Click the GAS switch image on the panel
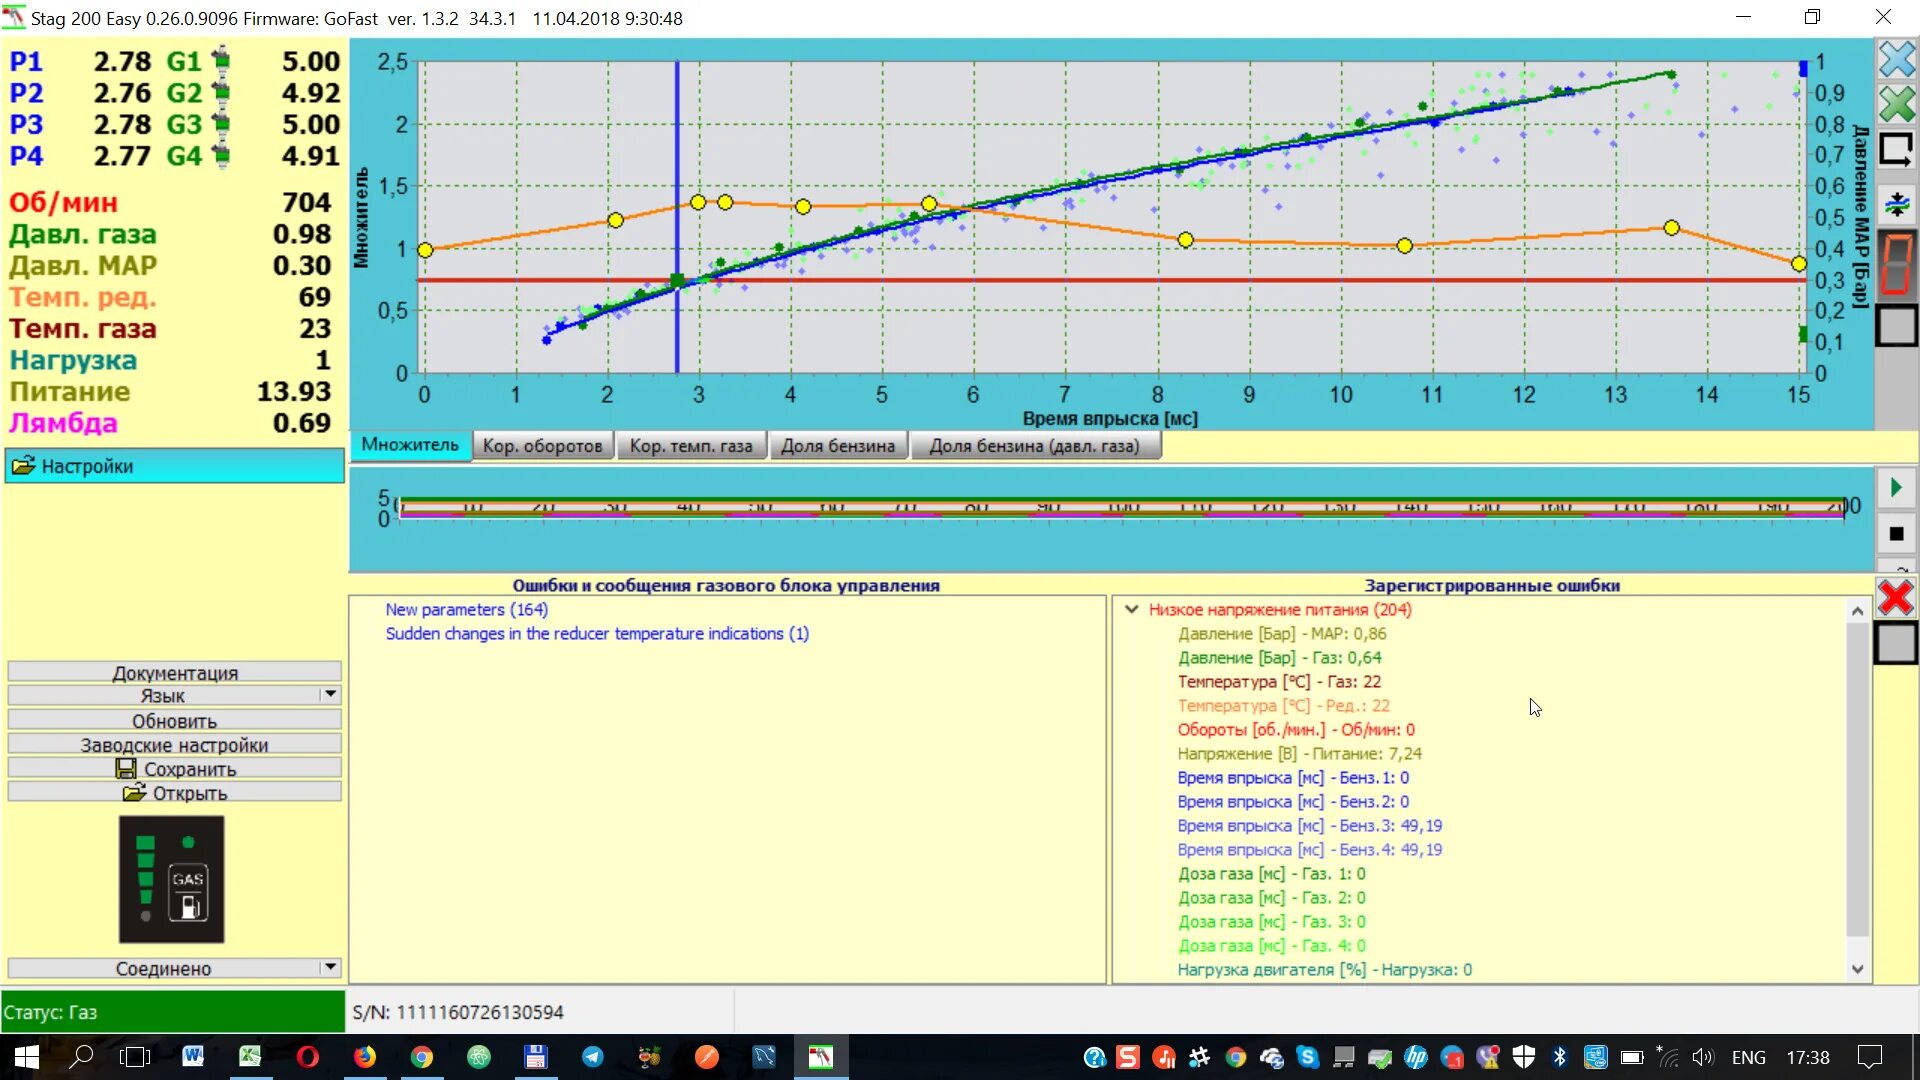Viewport: 1920px width, 1080px height. tap(171, 879)
